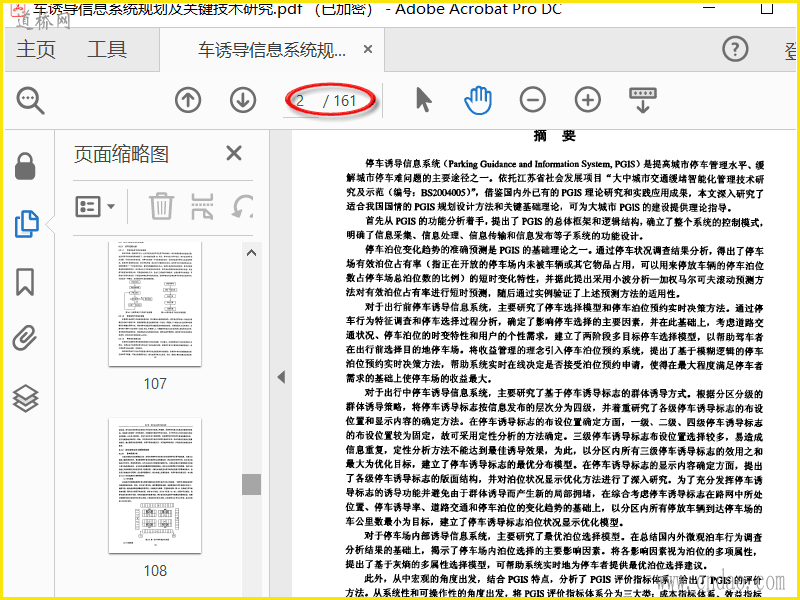Switch to the 主页 tab
Screen dimensions: 800x600
36,49
